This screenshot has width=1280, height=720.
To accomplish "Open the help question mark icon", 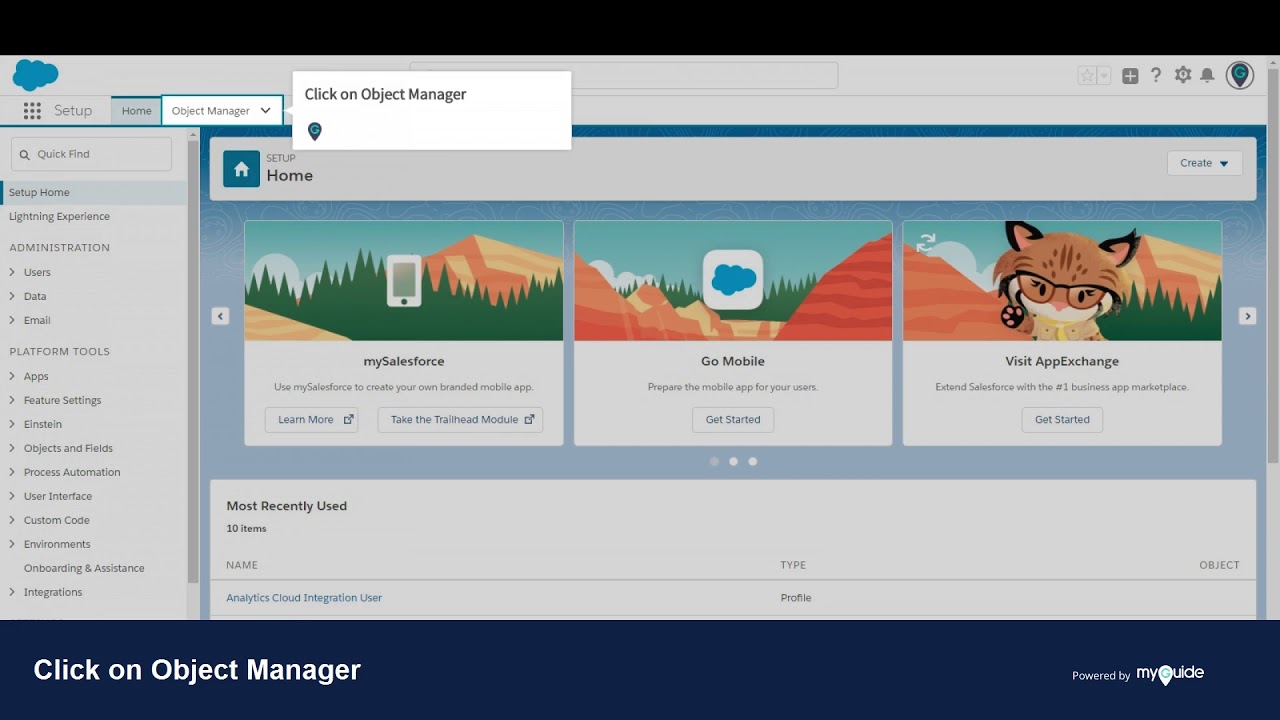I will pyautogui.click(x=1156, y=75).
